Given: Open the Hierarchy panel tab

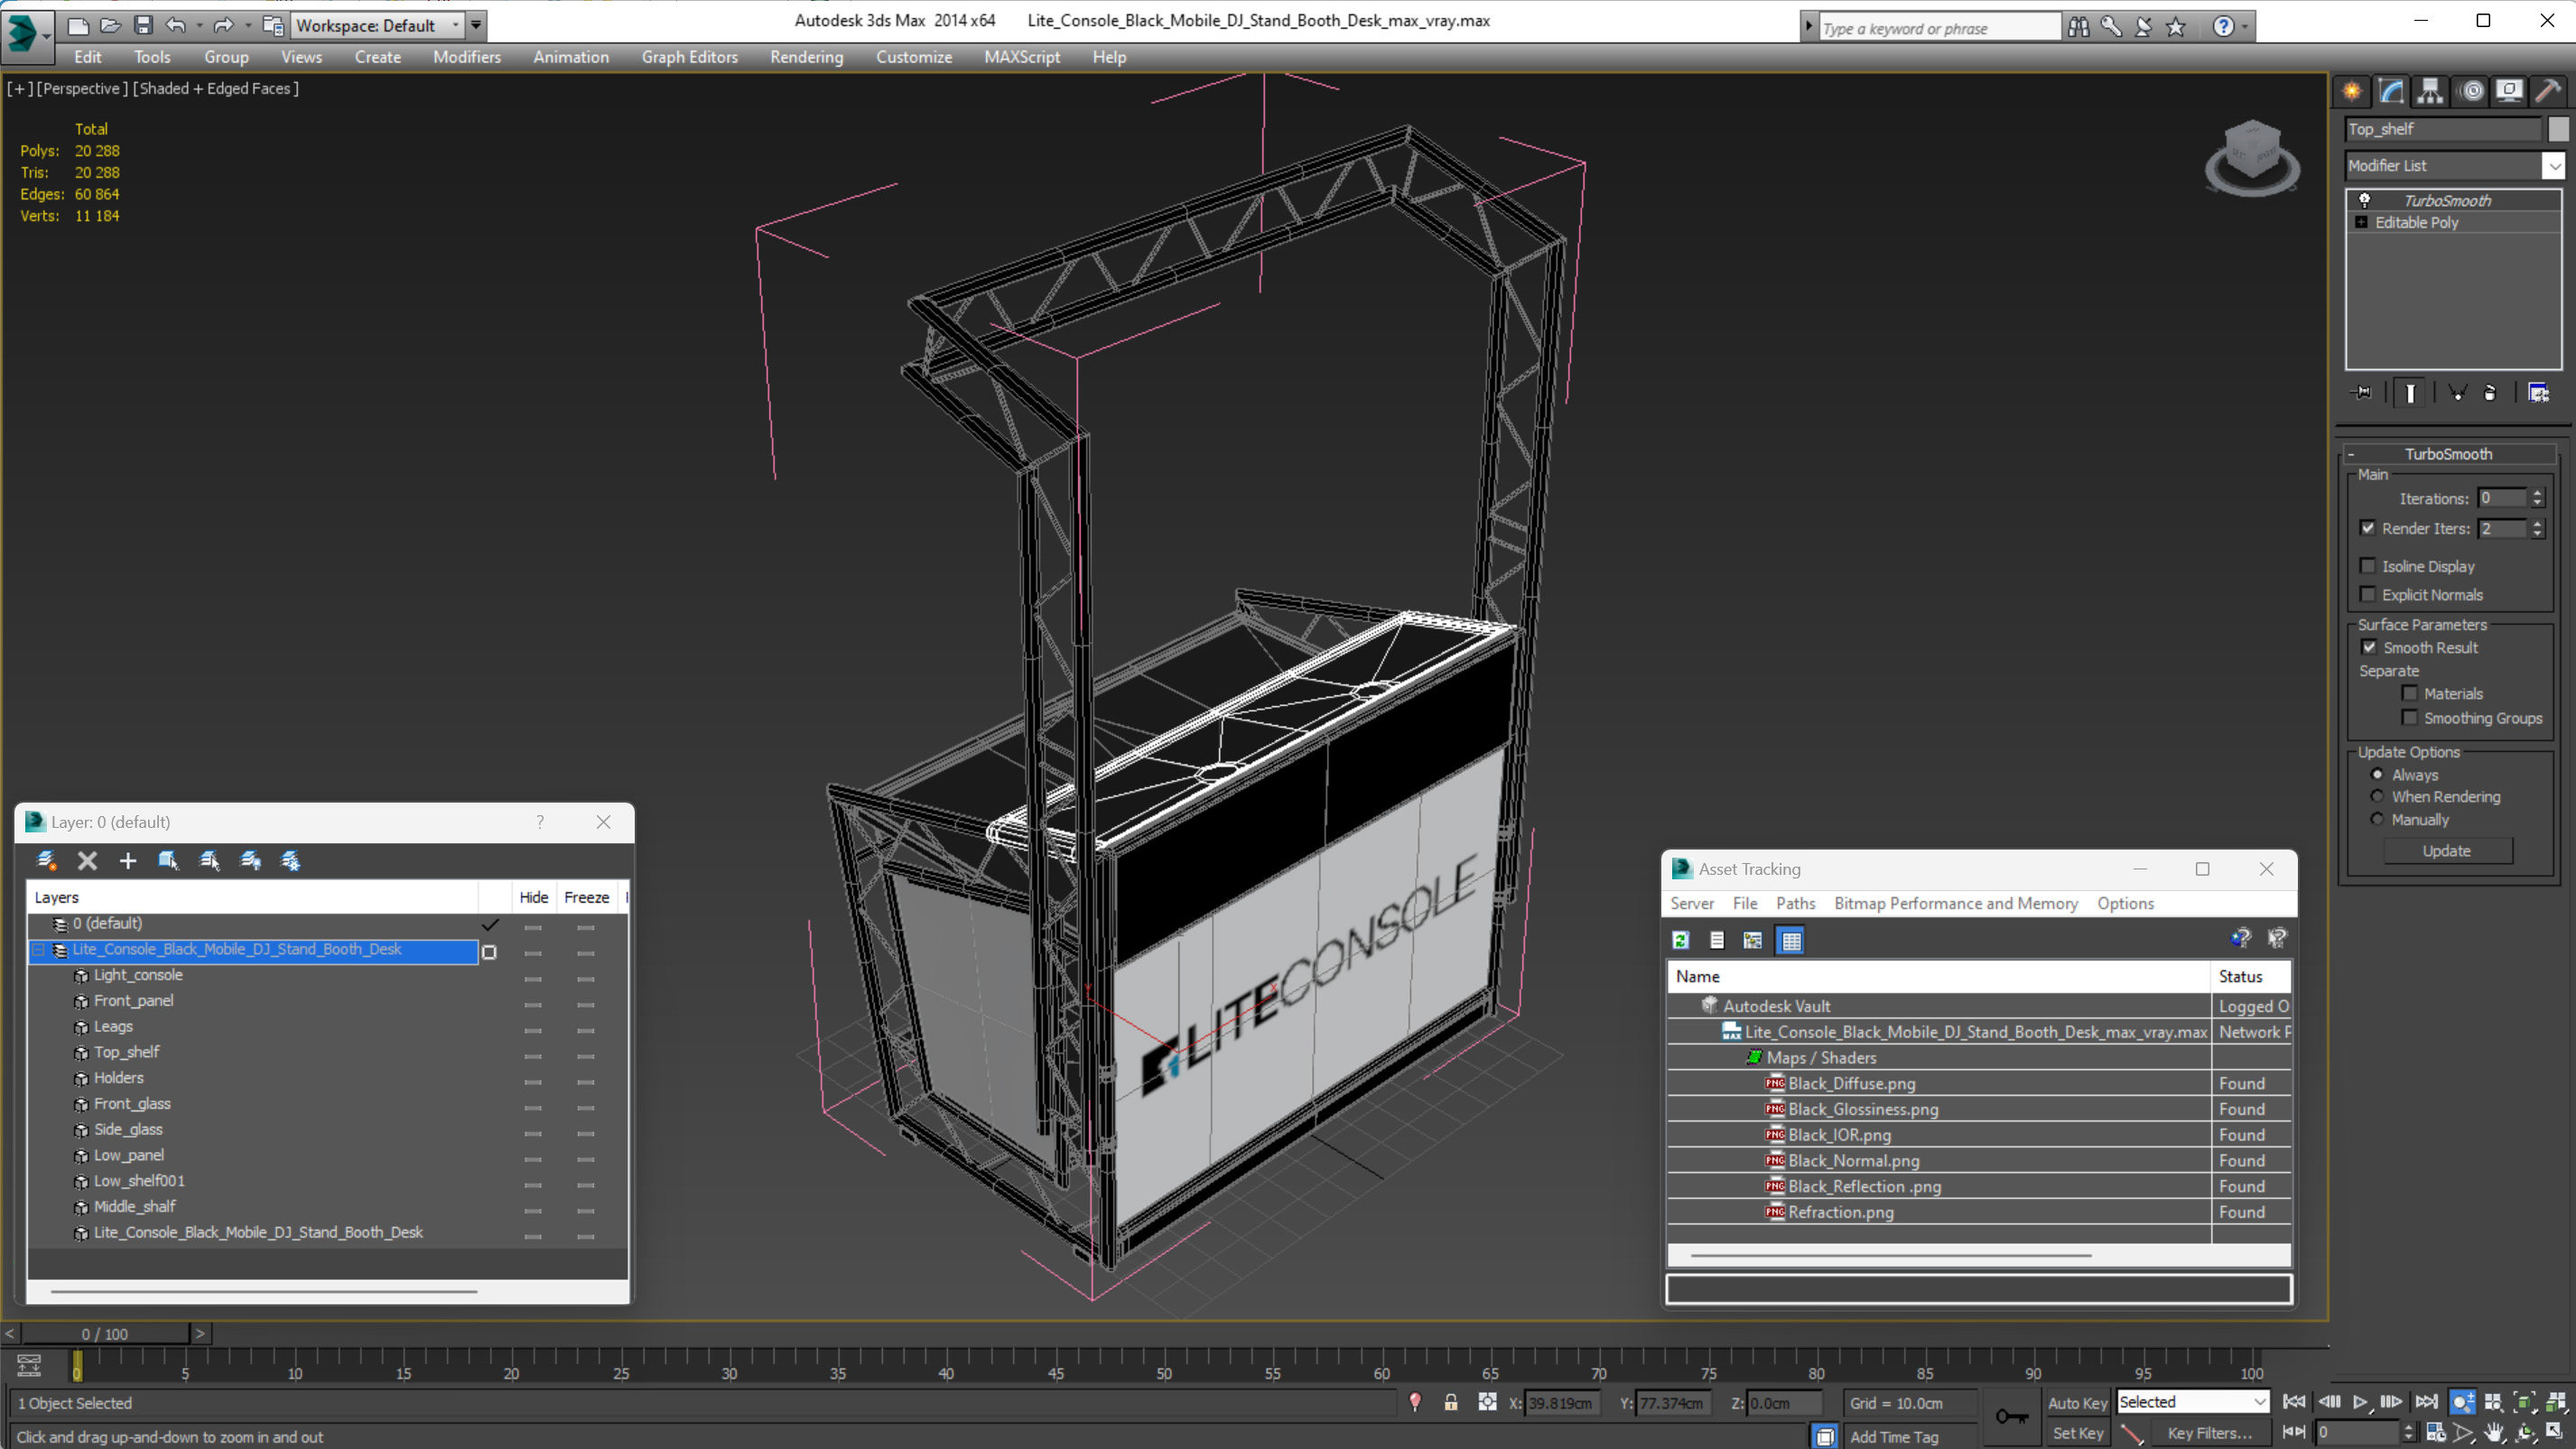Looking at the screenshot, I should (x=2430, y=91).
